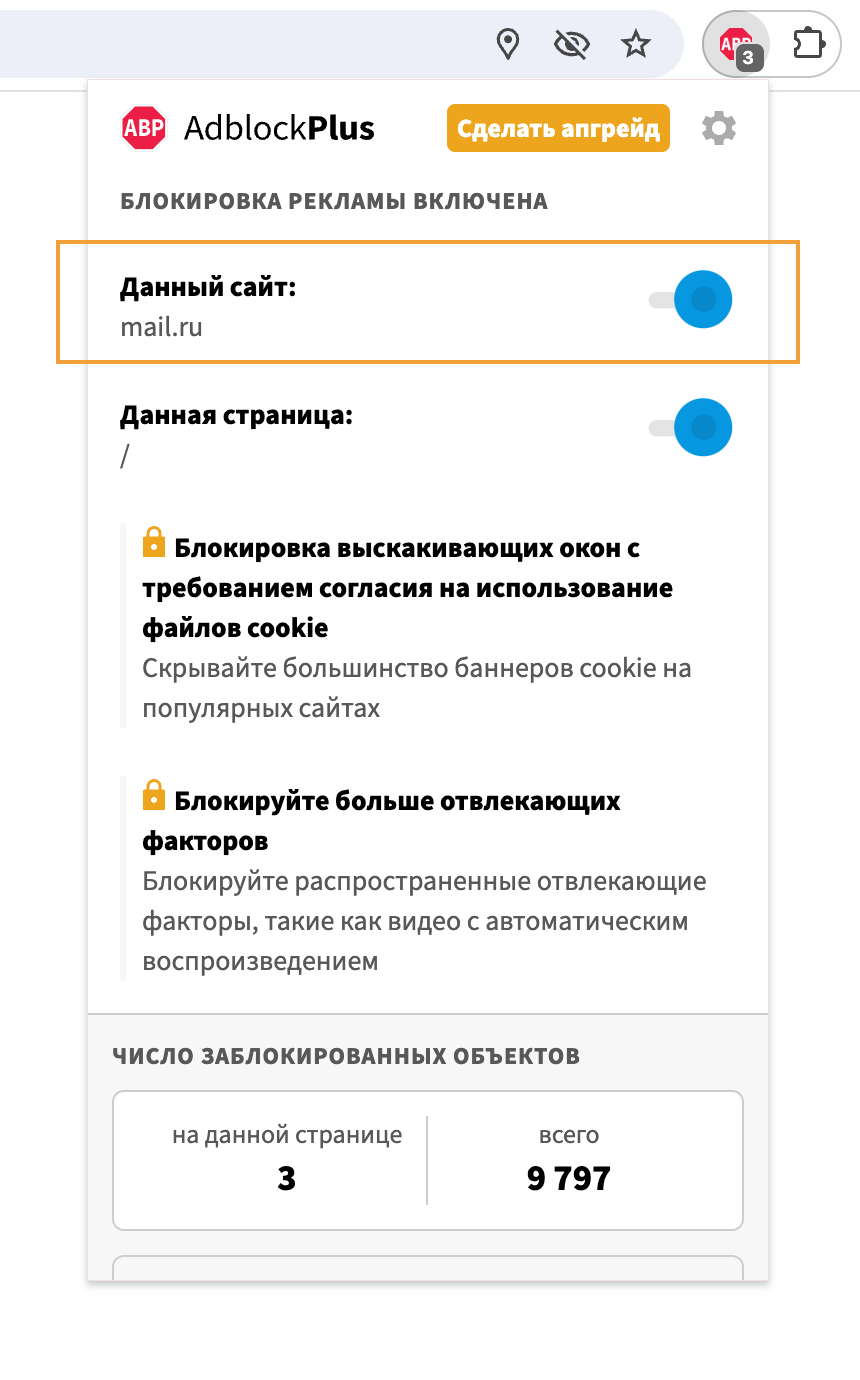Click blocked count on this page

point(287,1179)
